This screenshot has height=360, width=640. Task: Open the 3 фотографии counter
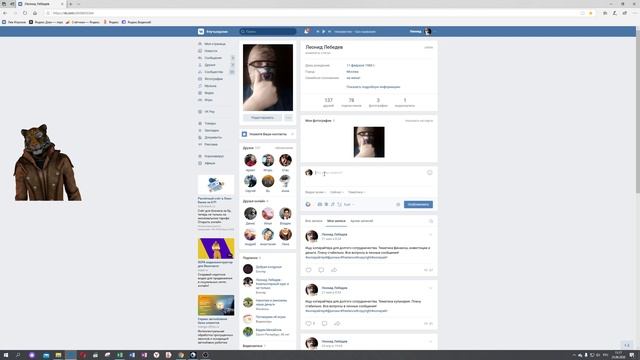click(378, 102)
